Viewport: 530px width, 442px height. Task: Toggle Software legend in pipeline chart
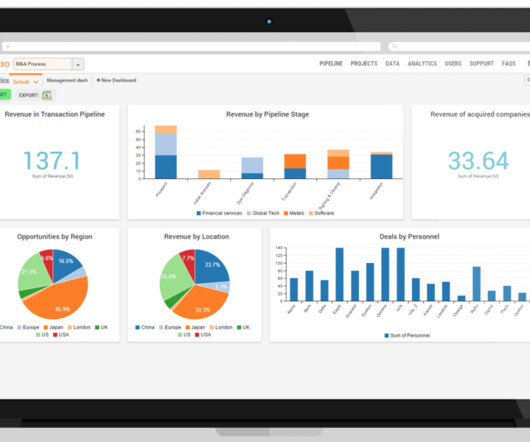point(321,213)
